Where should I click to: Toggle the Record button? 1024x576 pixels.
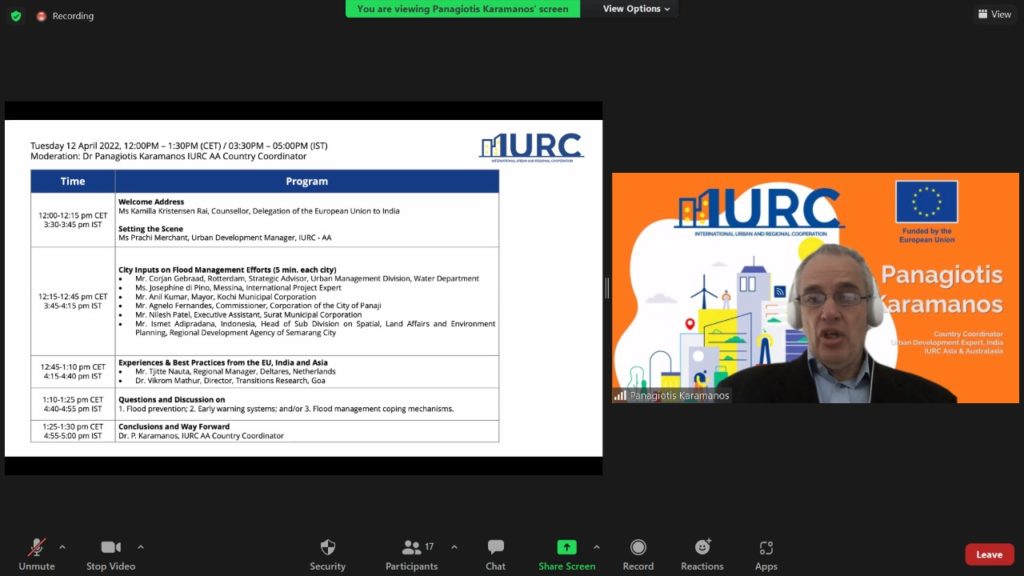(x=638, y=548)
